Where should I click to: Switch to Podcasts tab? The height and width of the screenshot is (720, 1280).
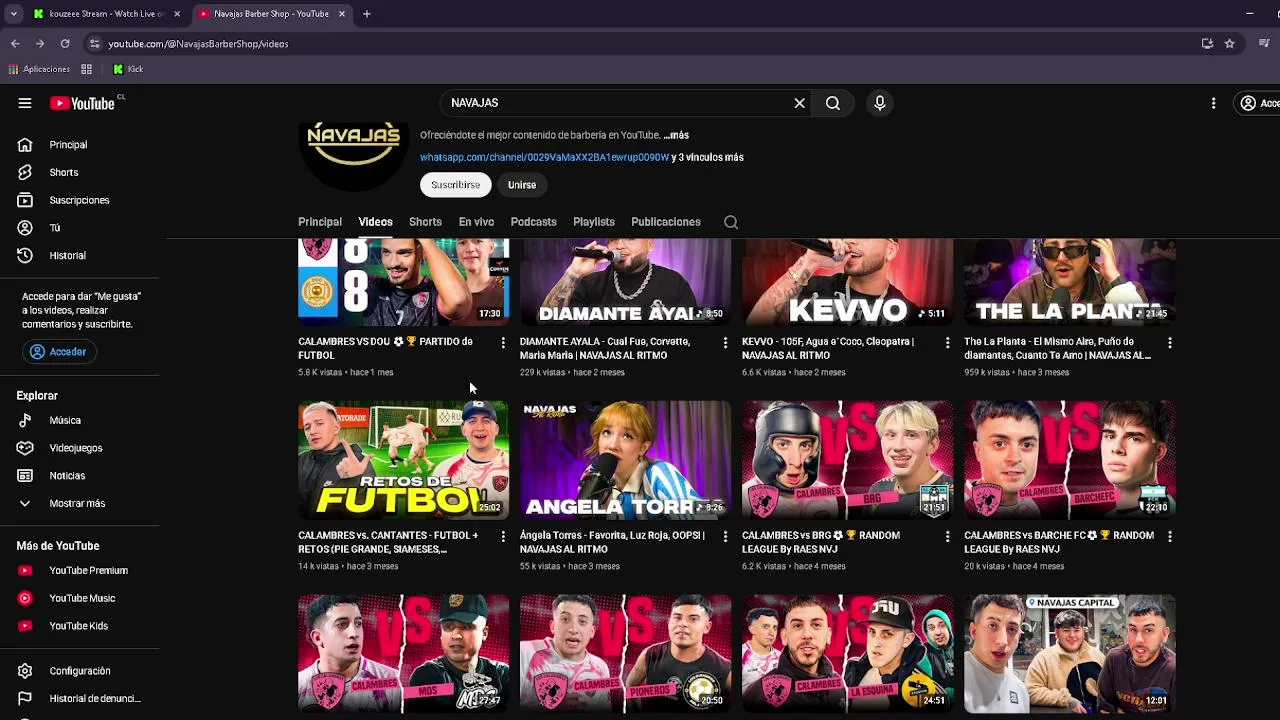(533, 222)
